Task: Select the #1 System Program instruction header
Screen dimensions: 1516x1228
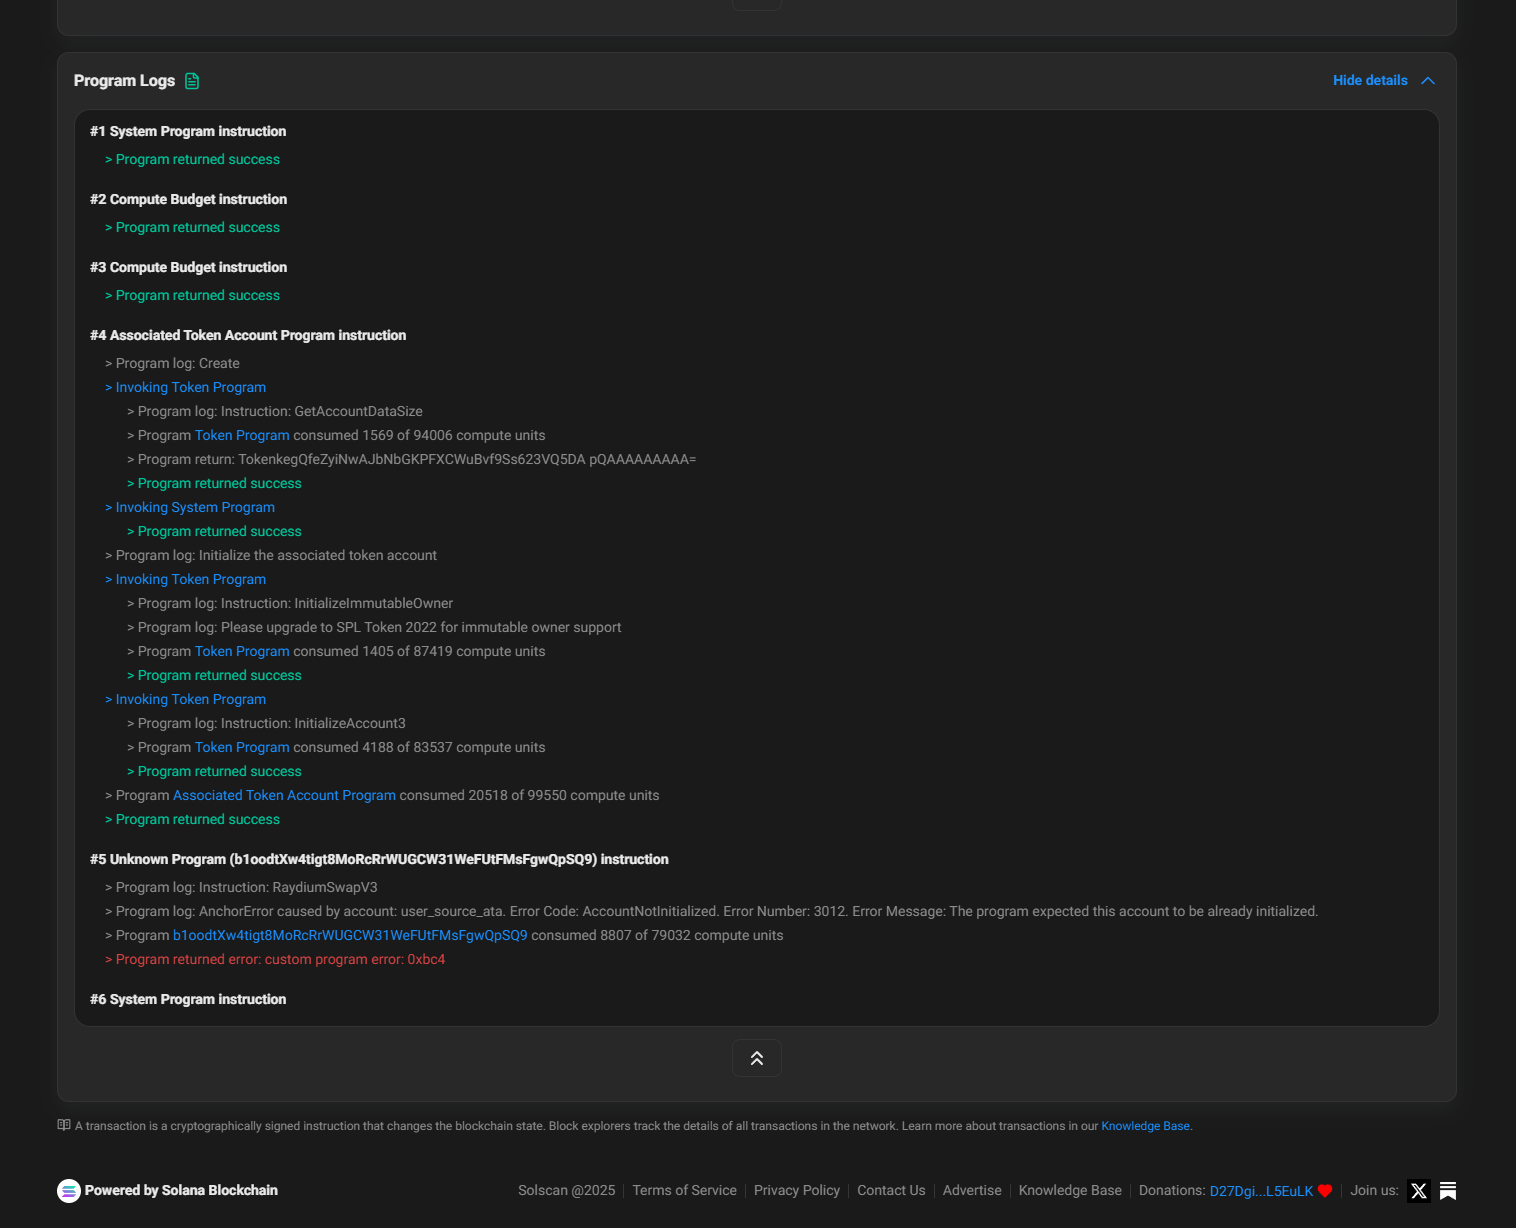Action: click(x=188, y=131)
